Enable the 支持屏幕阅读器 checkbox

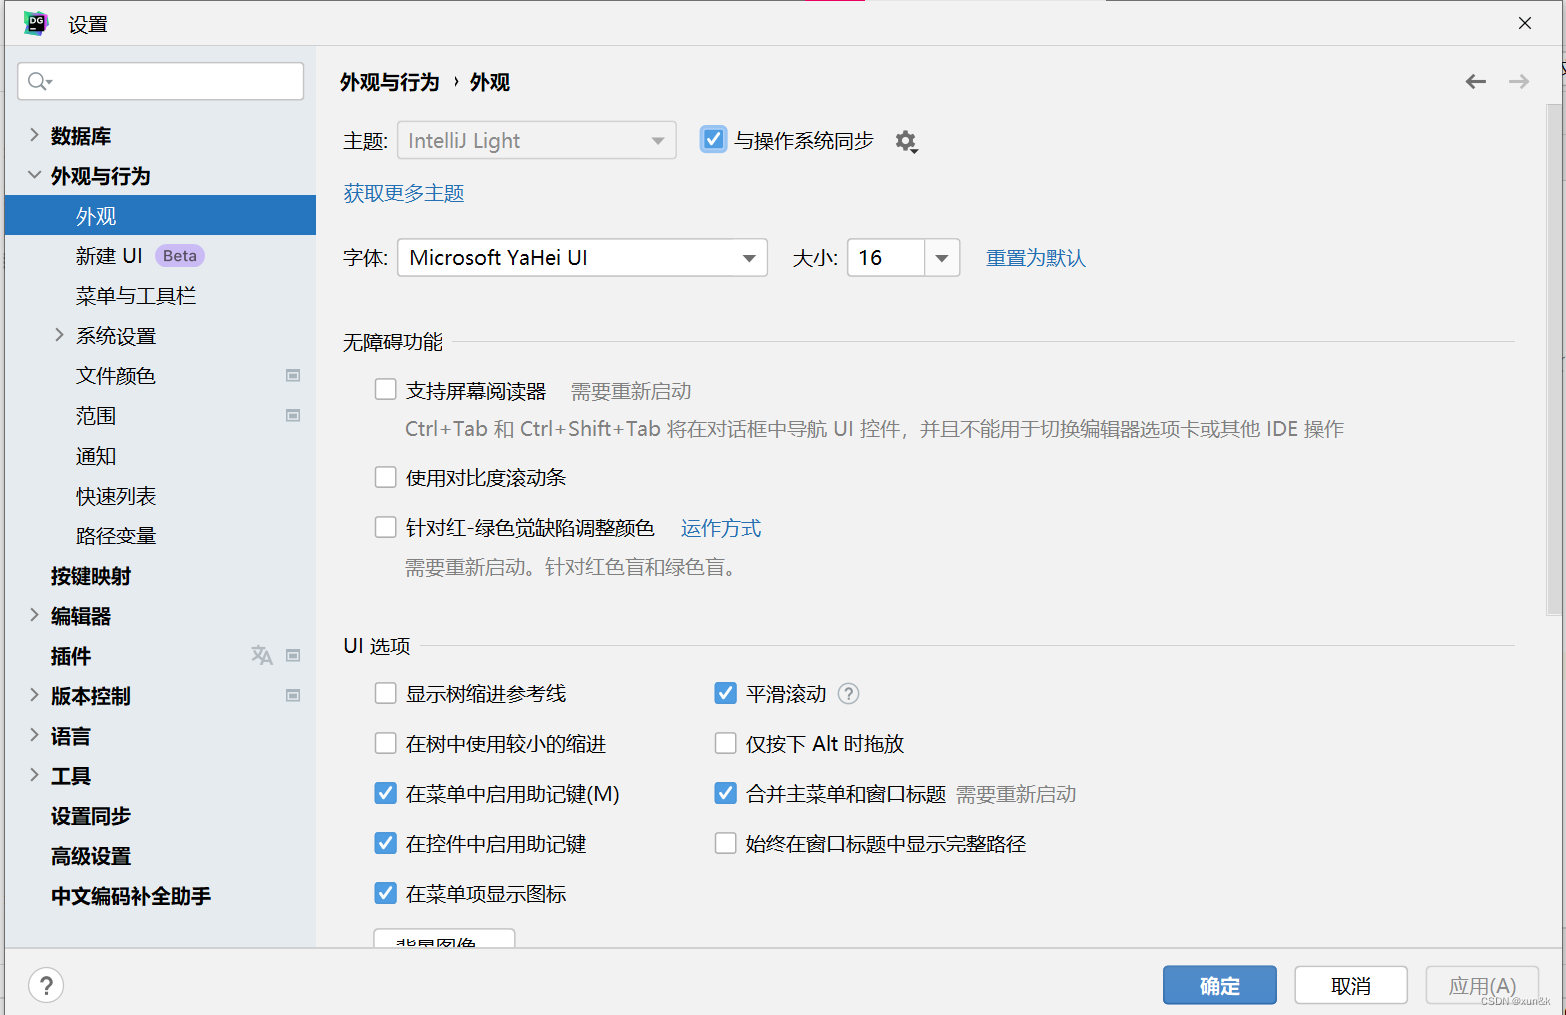(x=385, y=389)
